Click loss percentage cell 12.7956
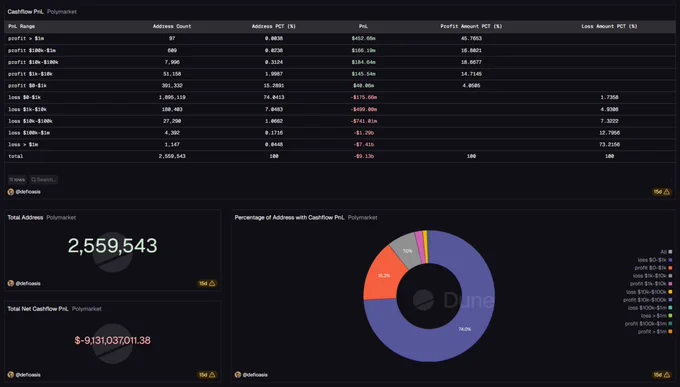 (610, 133)
